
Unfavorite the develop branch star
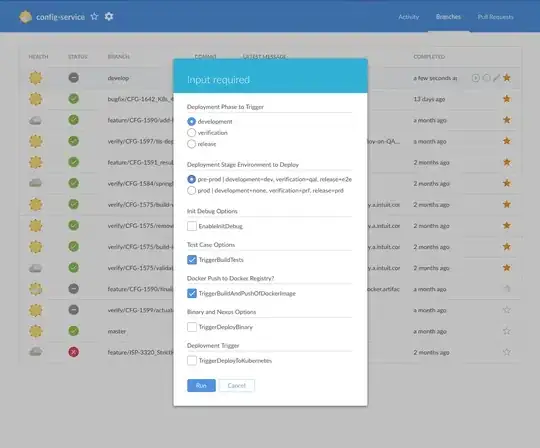(507, 78)
